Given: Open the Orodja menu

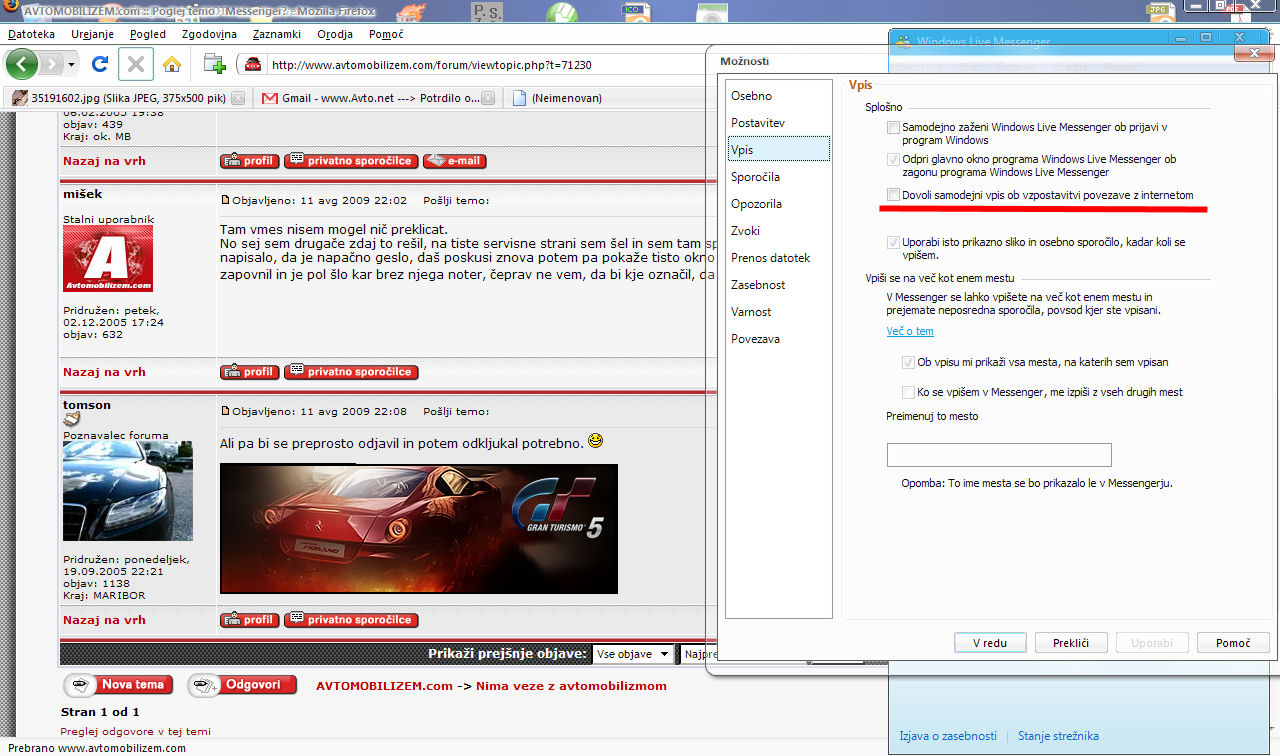Looking at the screenshot, I should pos(335,34).
